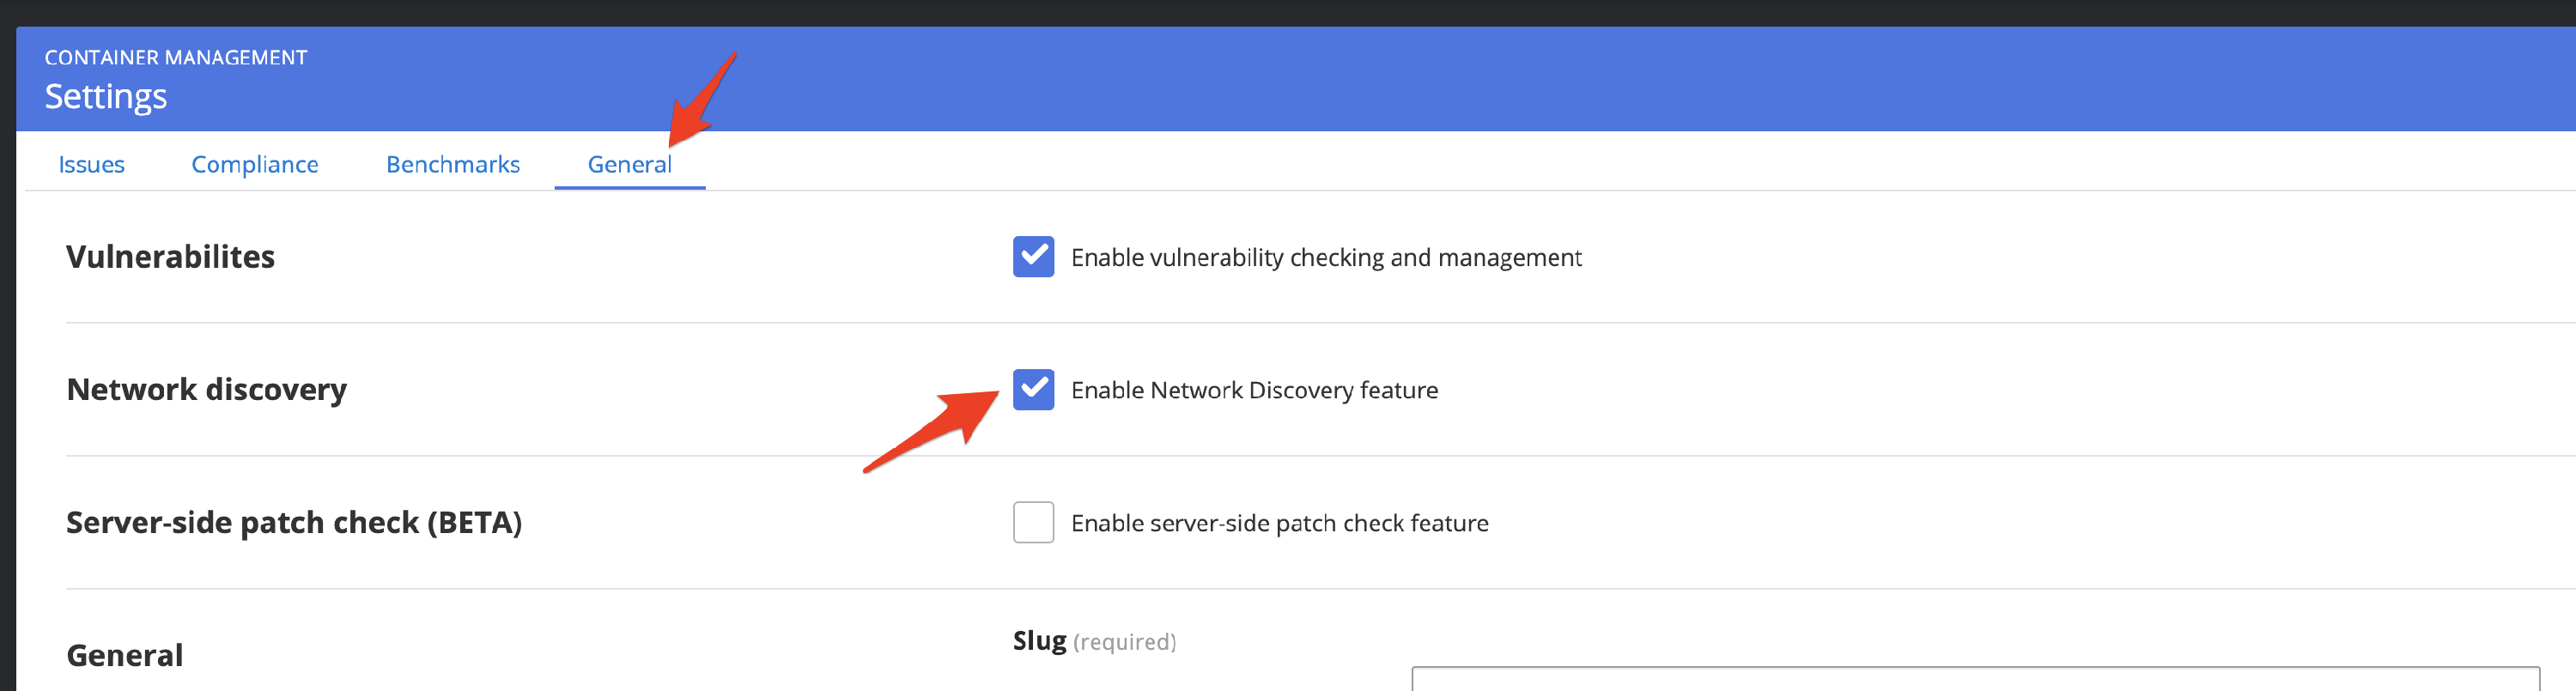Image resolution: width=2576 pixels, height=691 pixels.
Task: Uncheck the vulnerability checking and management checkbox
Action: [x=1033, y=257]
